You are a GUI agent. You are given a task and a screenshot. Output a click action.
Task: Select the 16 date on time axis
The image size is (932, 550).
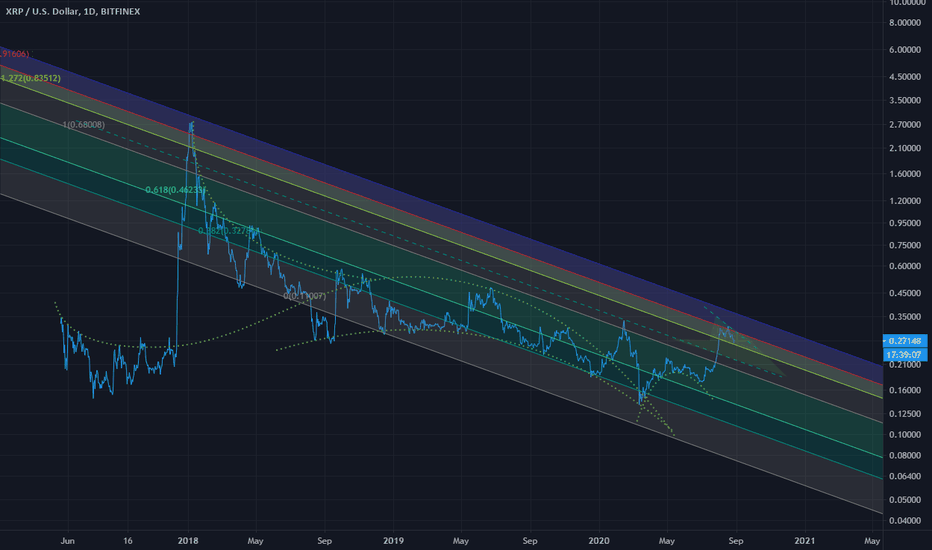point(128,540)
